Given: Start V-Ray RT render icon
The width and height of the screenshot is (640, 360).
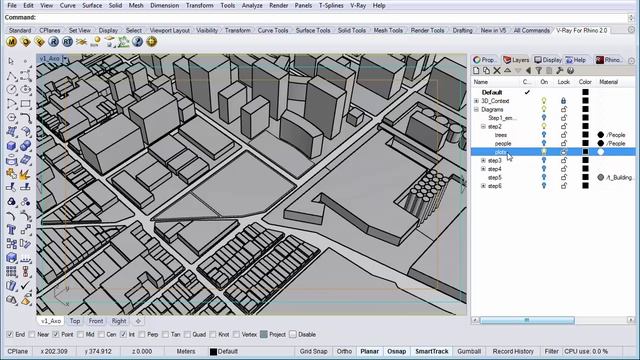Looking at the screenshot, I should (67, 42).
